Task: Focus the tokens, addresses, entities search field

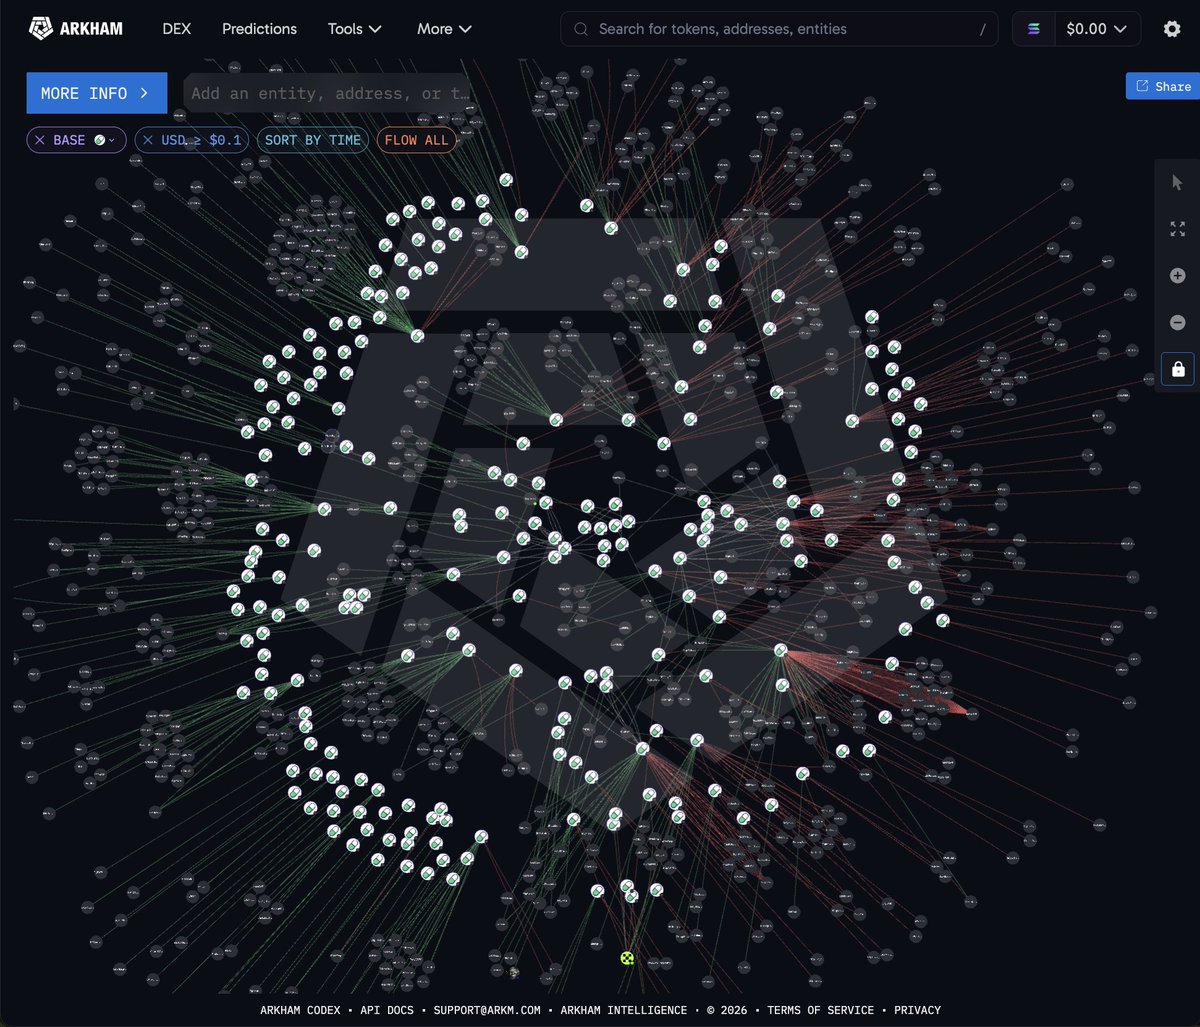Action: pyautogui.click(x=779, y=29)
